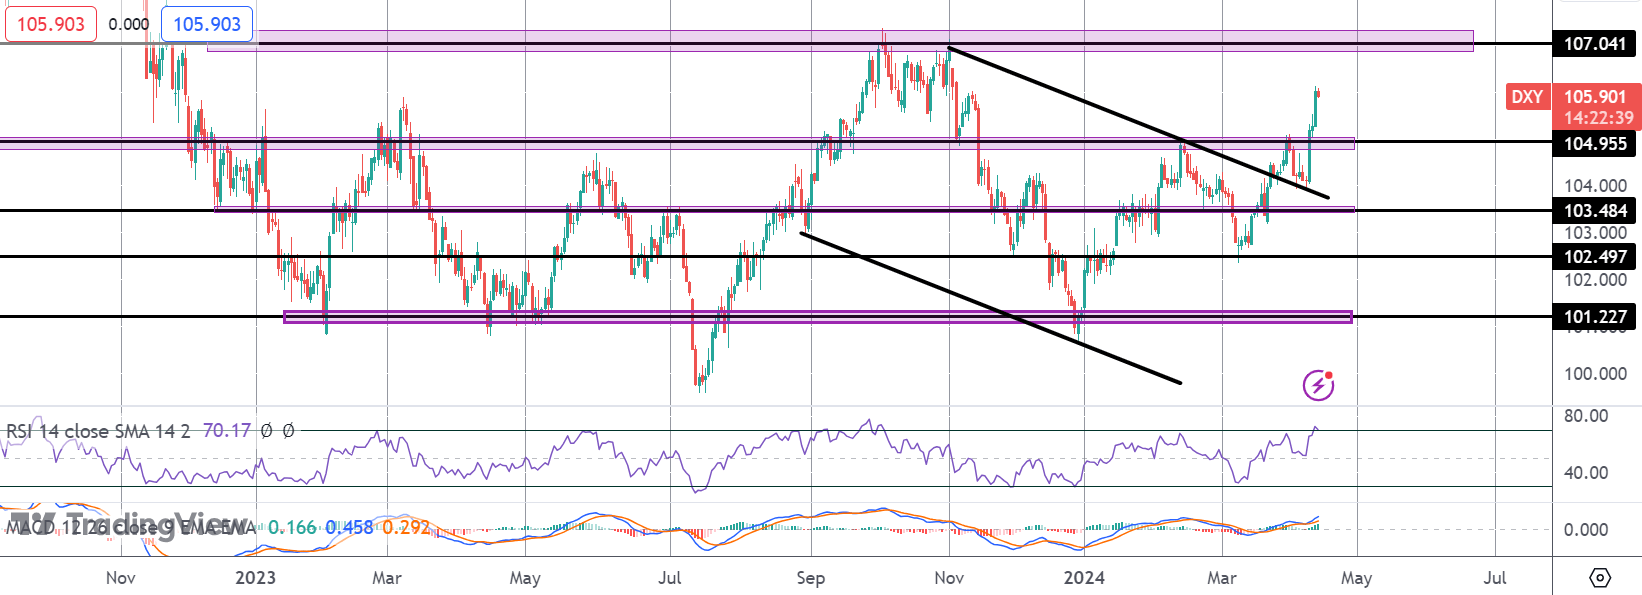Select the pink resistance zone rectangle near 107.041
Viewport: 1642px width, 595px height.
[840, 41]
